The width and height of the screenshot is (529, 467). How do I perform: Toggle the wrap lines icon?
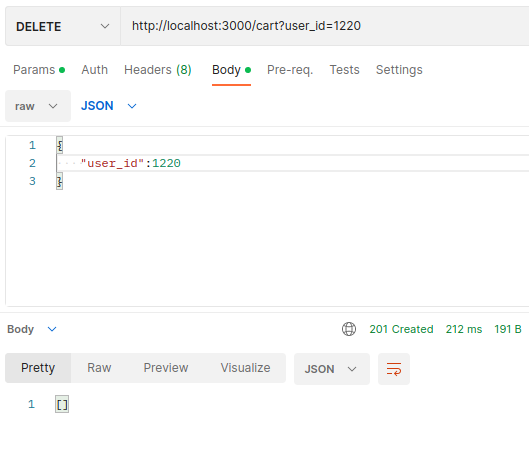[x=394, y=369]
